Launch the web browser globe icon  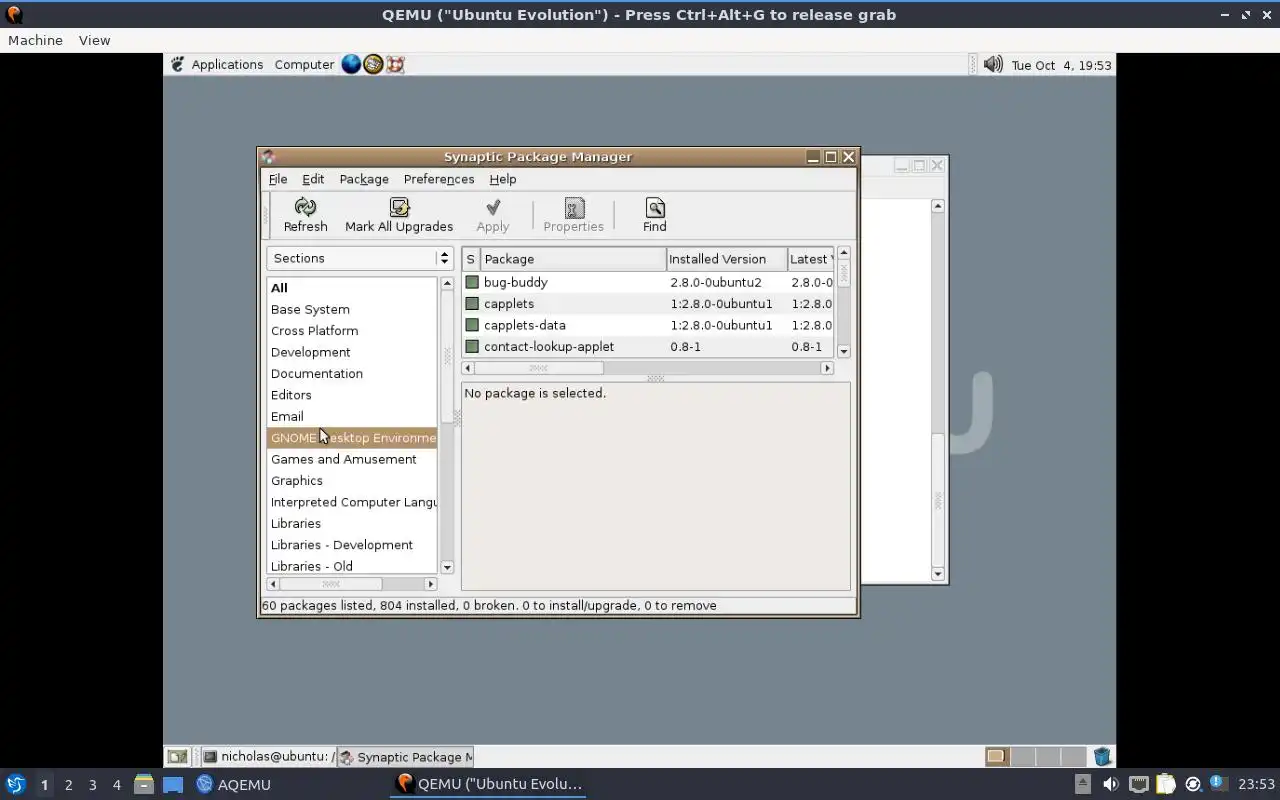[351, 64]
